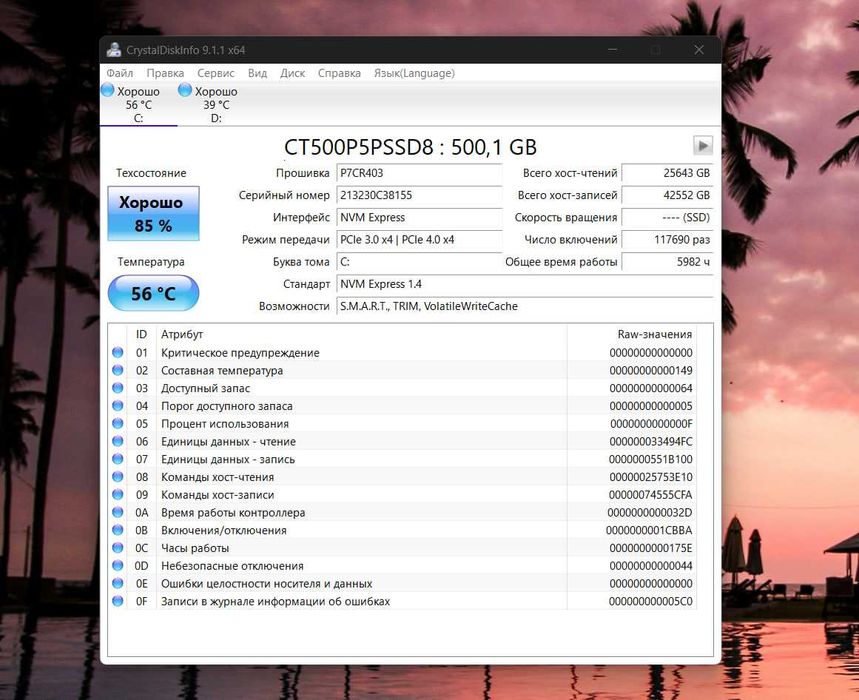Click the Режим передачи field PCIe 3.0 x4
Image resolution: width=859 pixels, height=700 pixels.
tap(419, 239)
